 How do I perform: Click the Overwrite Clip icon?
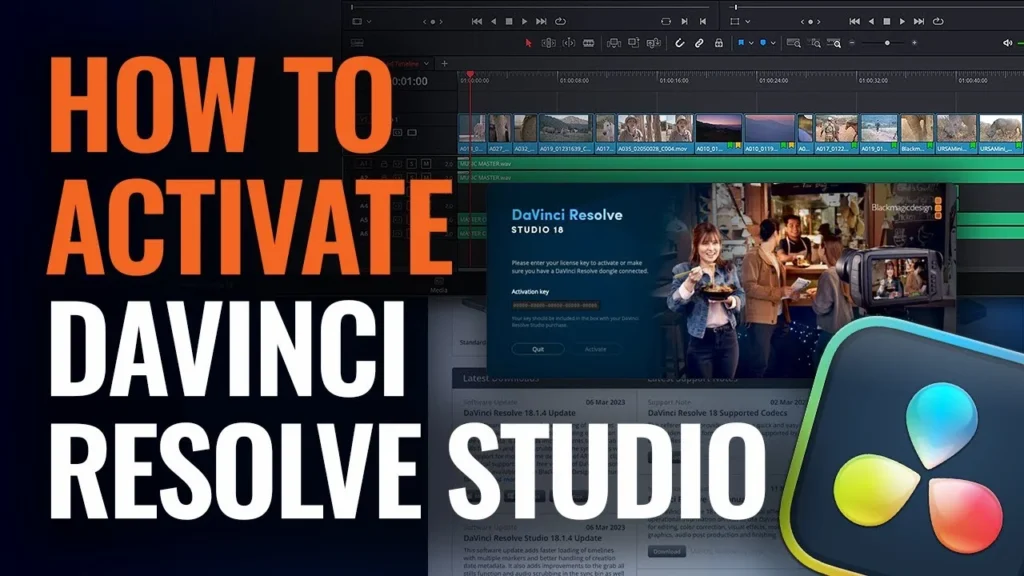click(635, 43)
